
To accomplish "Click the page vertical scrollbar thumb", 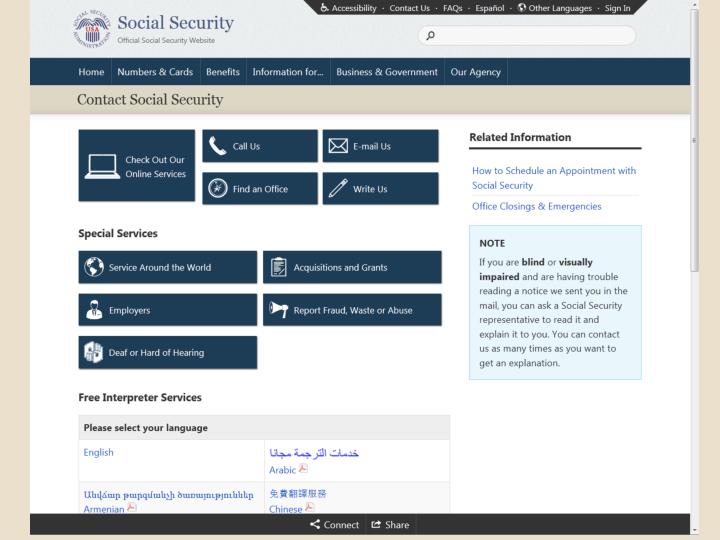I will coord(694,140).
